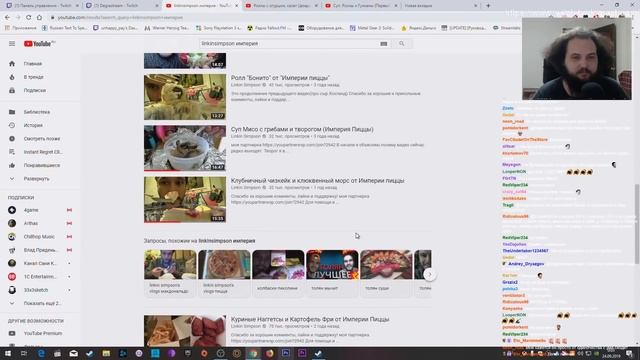Open Влад Предпи... channel subscription
This screenshot has height=360, width=640.
[x=40, y=250]
